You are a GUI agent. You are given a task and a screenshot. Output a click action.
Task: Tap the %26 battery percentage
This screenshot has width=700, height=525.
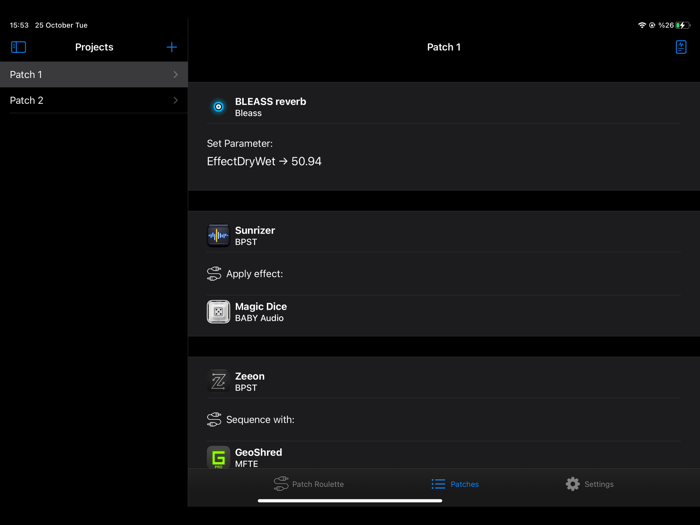point(666,25)
